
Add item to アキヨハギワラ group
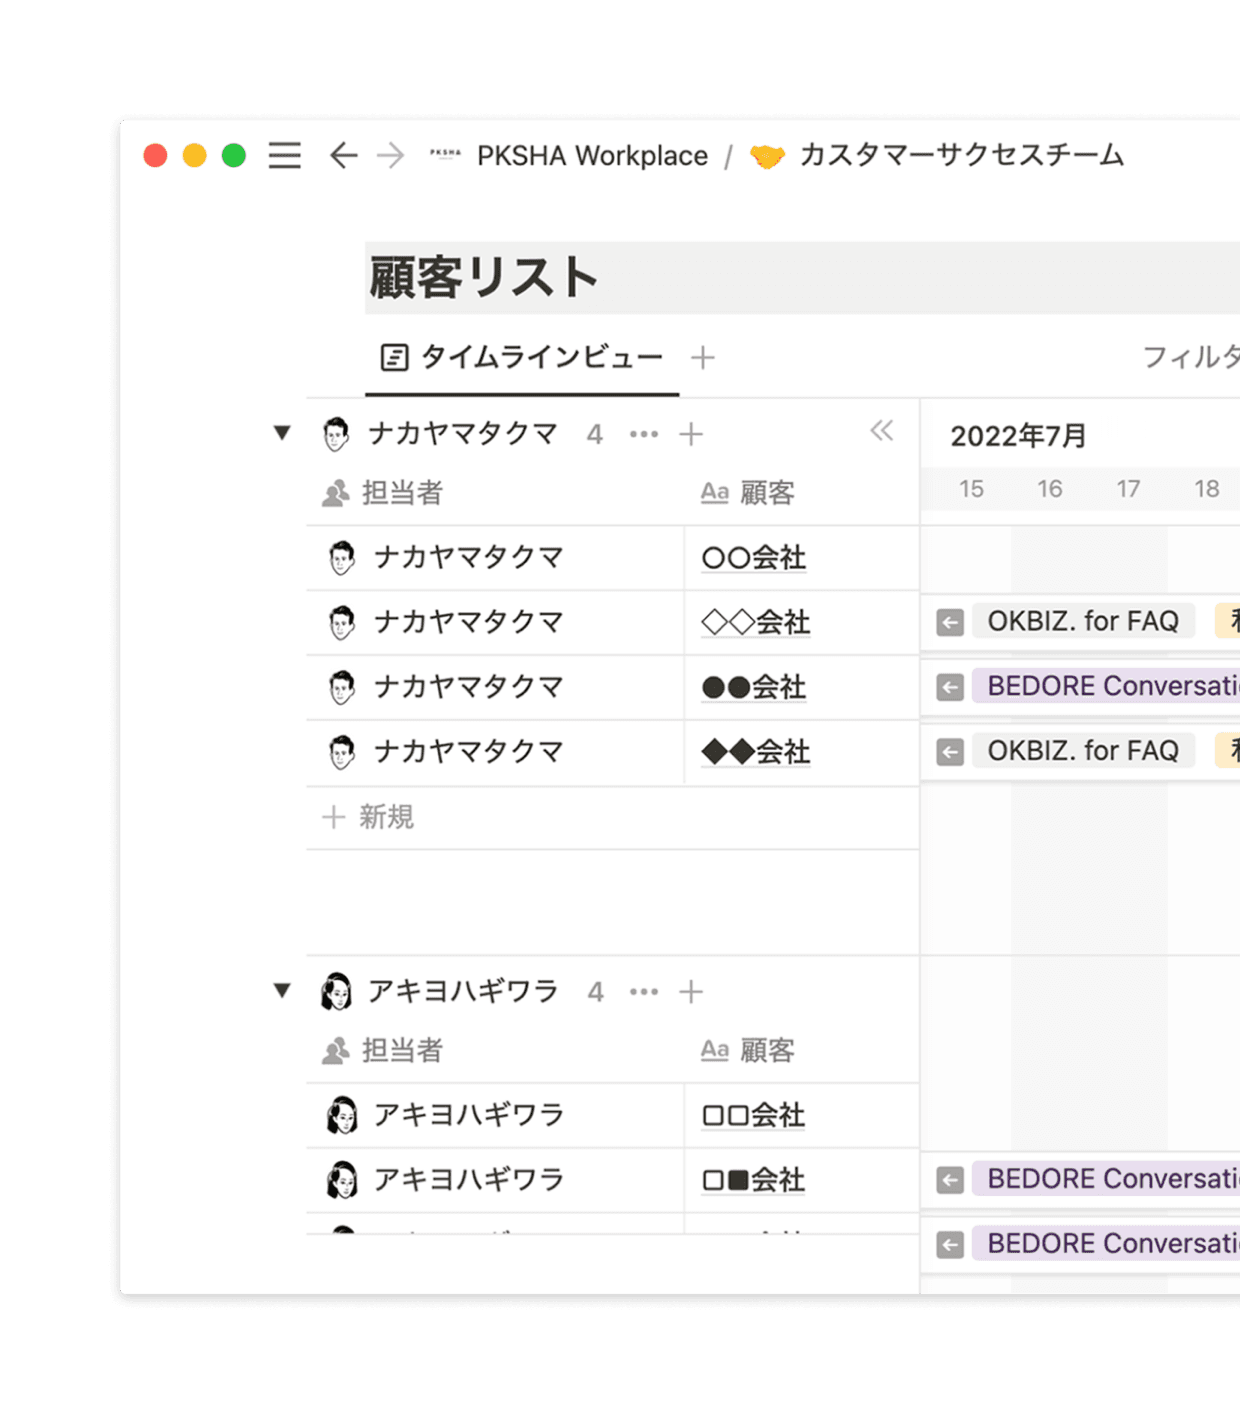[x=691, y=992]
